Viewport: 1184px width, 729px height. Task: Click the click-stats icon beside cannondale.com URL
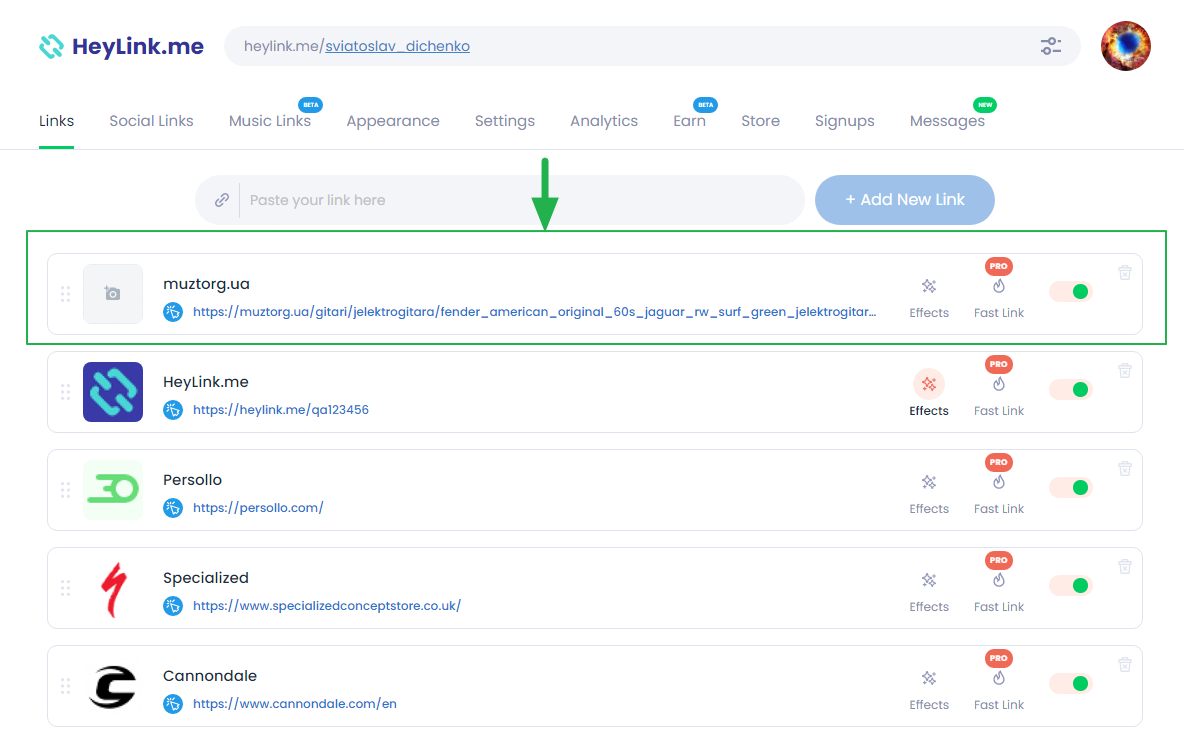(x=173, y=704)
